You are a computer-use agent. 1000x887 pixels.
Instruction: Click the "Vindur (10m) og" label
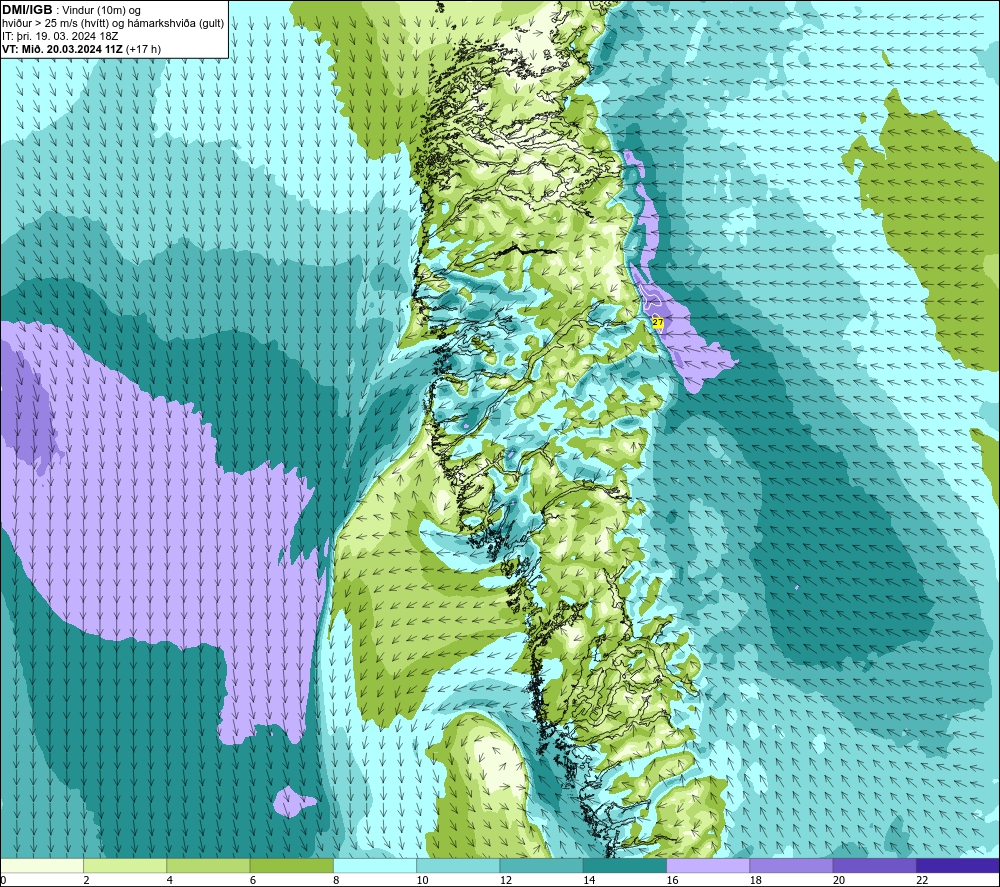(101, 11)
